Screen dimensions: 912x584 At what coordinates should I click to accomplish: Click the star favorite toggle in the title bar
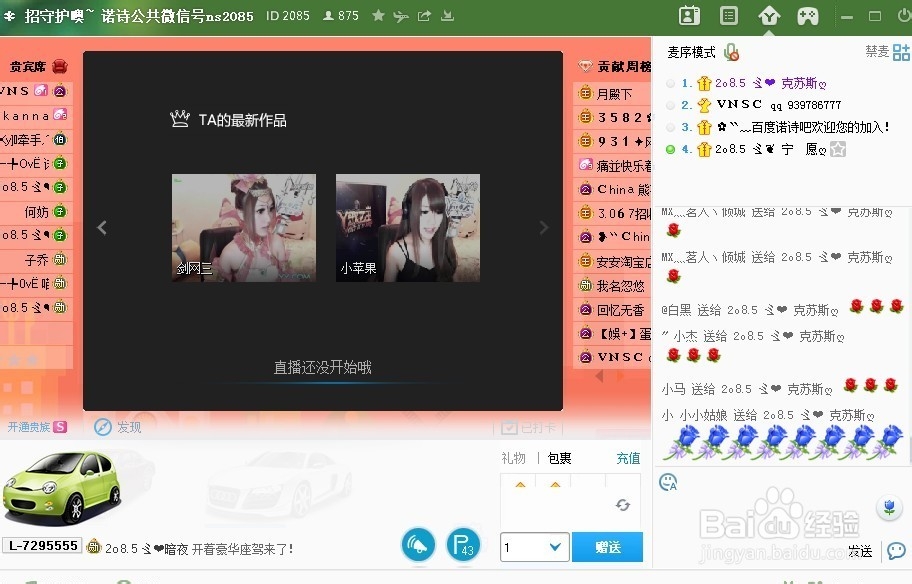pyautogui.click(x=377, y=16)
